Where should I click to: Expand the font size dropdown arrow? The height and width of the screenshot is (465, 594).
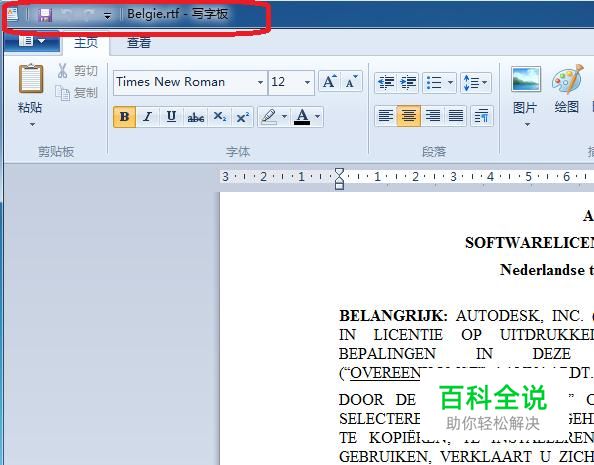click(307, 82)
